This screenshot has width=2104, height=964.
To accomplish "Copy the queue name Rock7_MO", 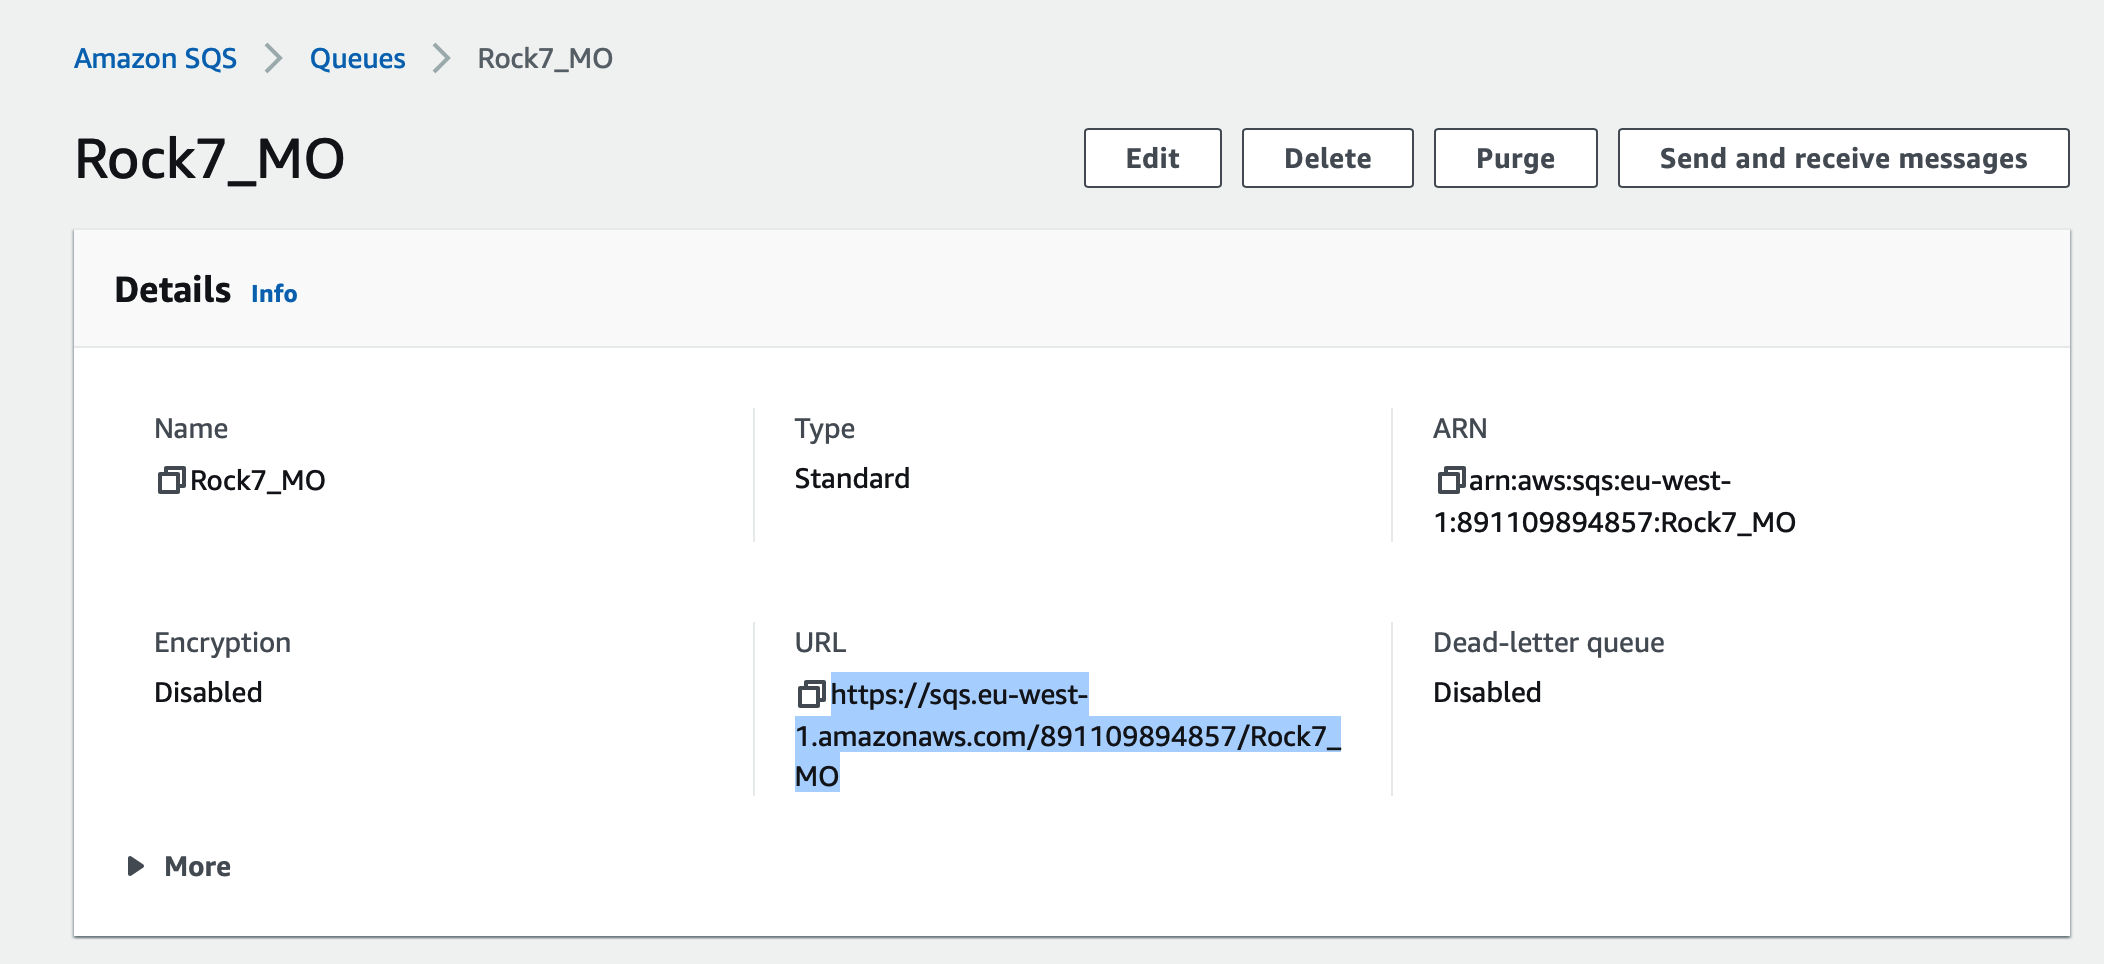I will (171, 481).
